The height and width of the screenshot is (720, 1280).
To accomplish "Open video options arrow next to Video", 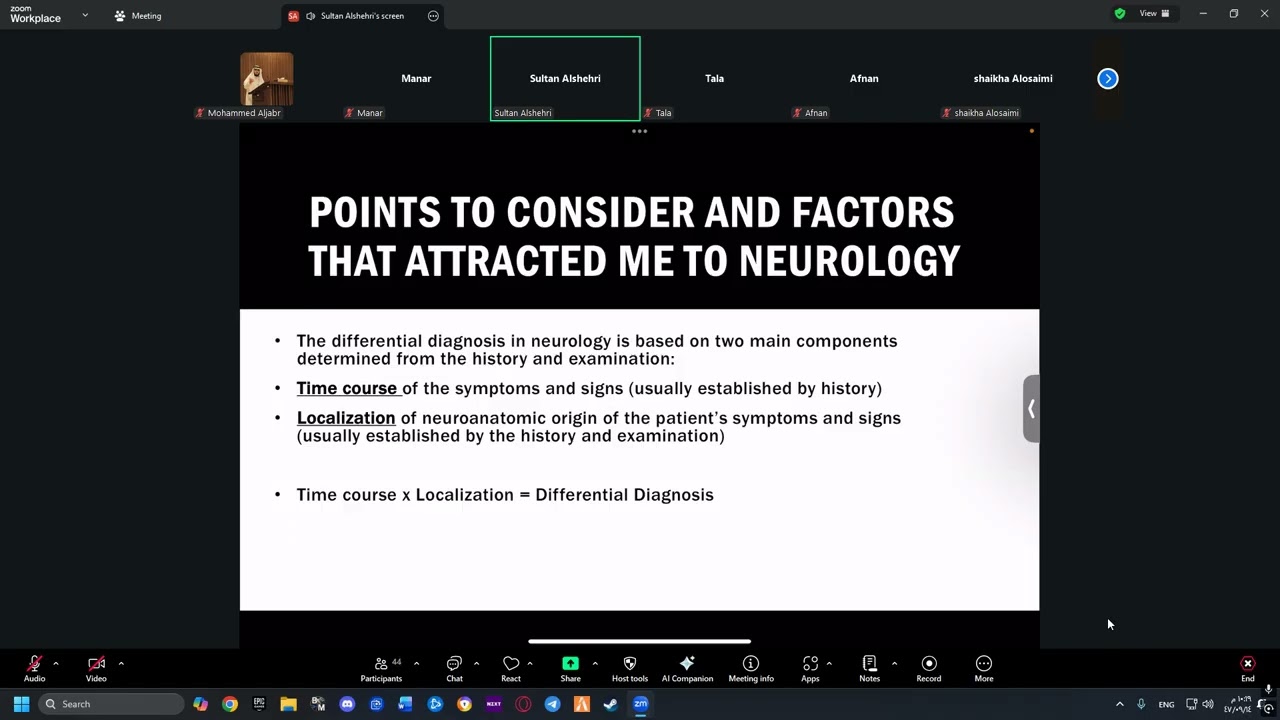I will [x=121, y=663].
